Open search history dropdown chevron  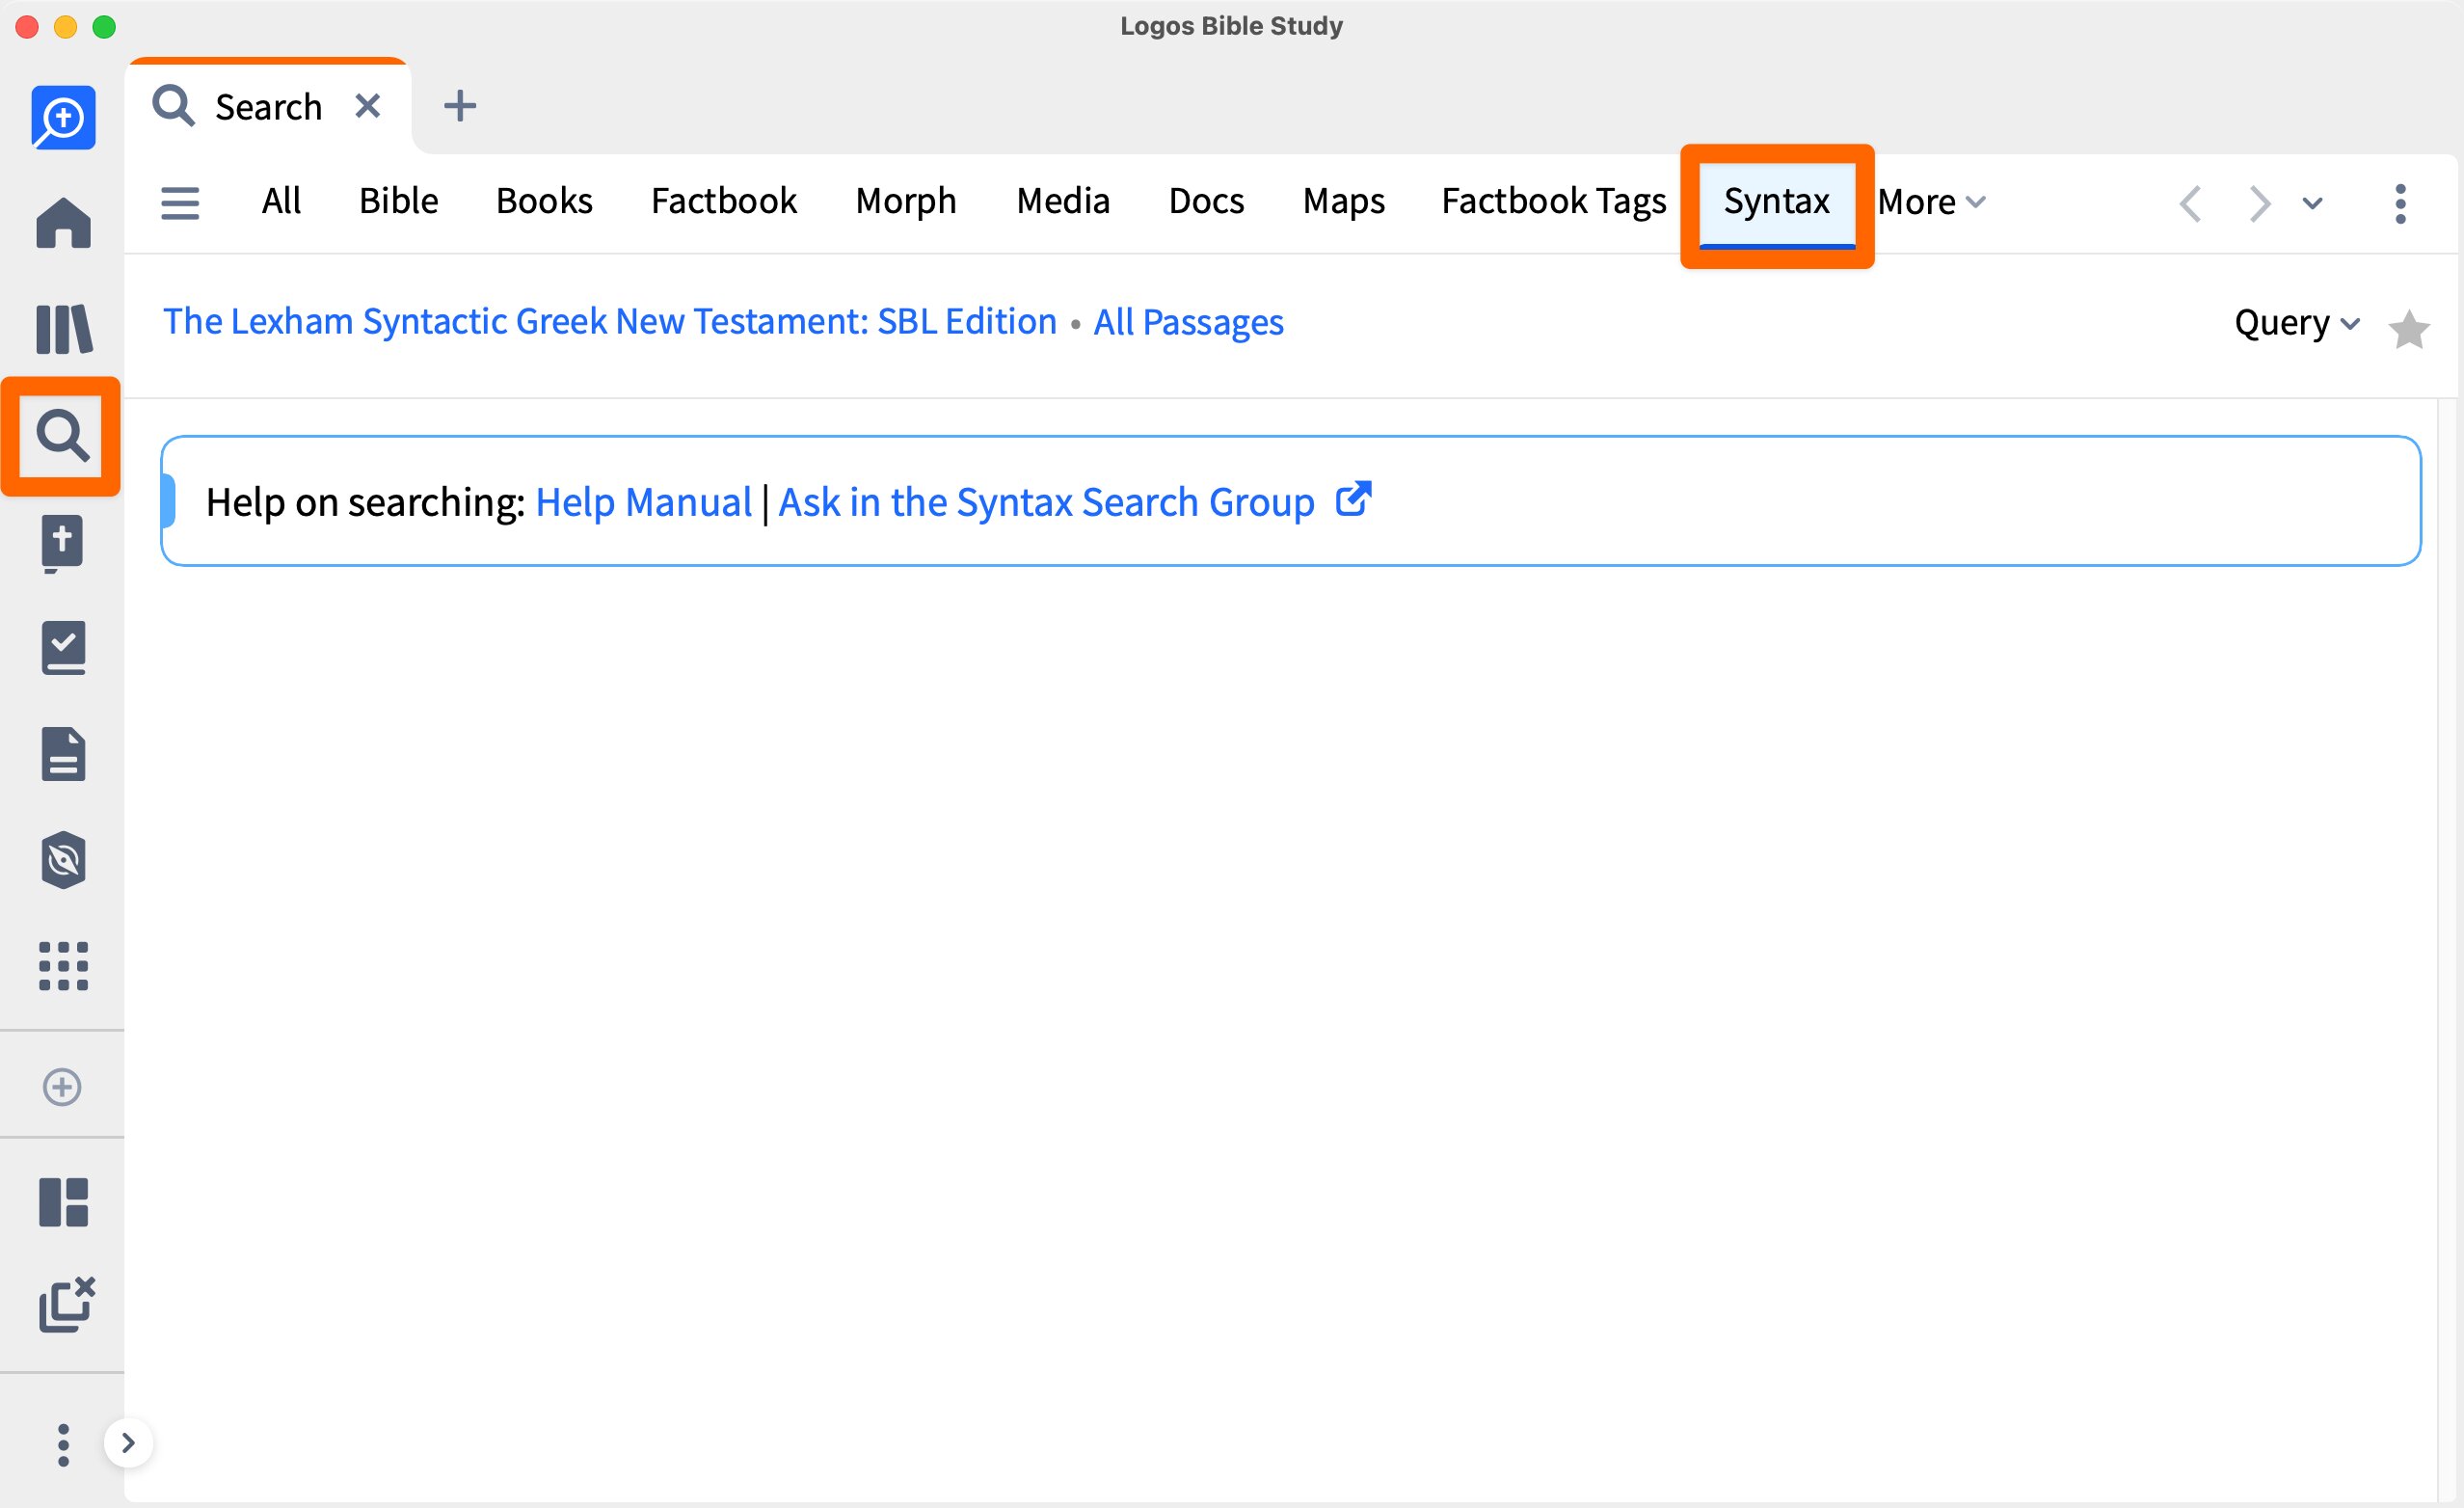click(x=2312, y=203)
